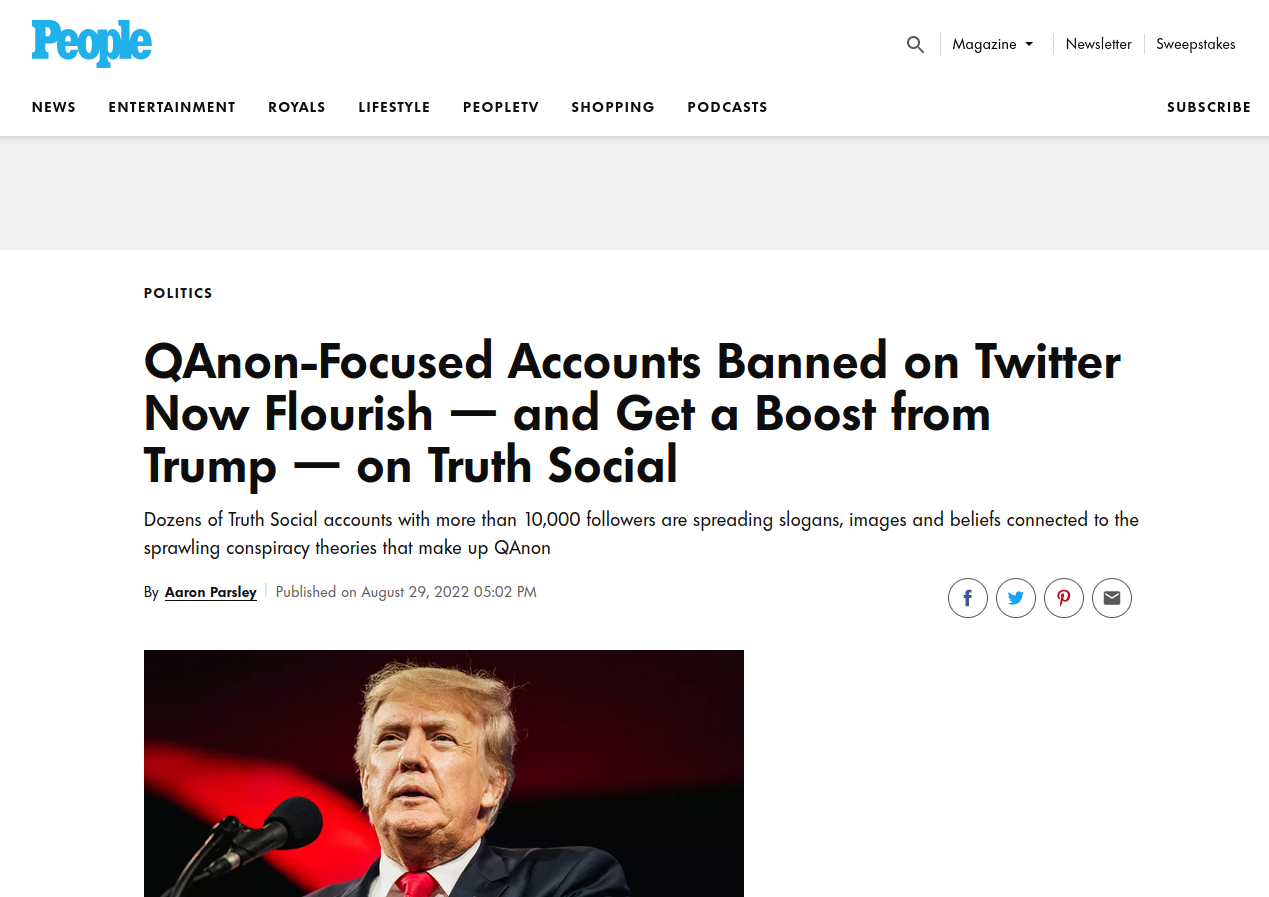Open author Aaron Parsley's profile
This screenshot has width=1269, height=897.
pyautogui.click(x=210, y=592)
